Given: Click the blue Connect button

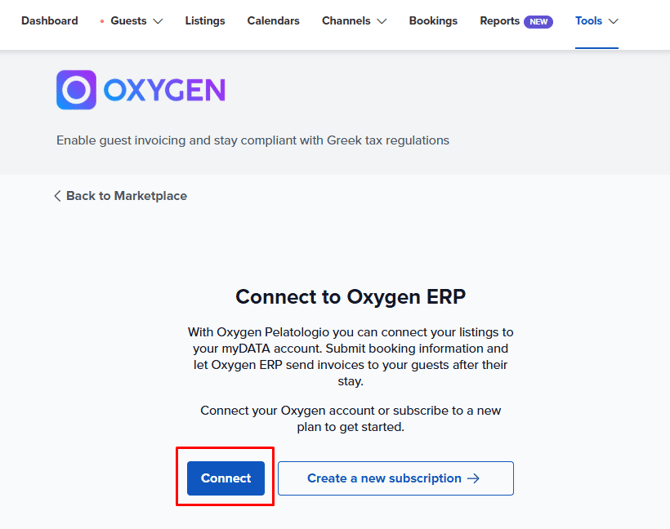Looking at the screenshot, I should [226, 478].
